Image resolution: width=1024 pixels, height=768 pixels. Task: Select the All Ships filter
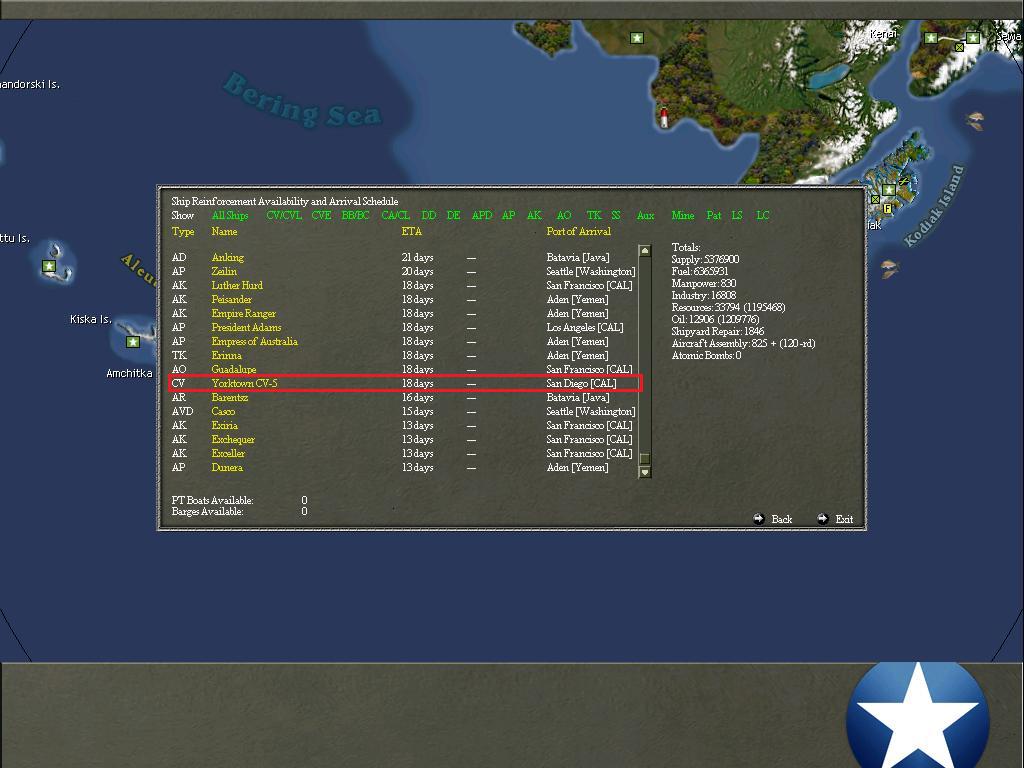[x=228, y=215]
